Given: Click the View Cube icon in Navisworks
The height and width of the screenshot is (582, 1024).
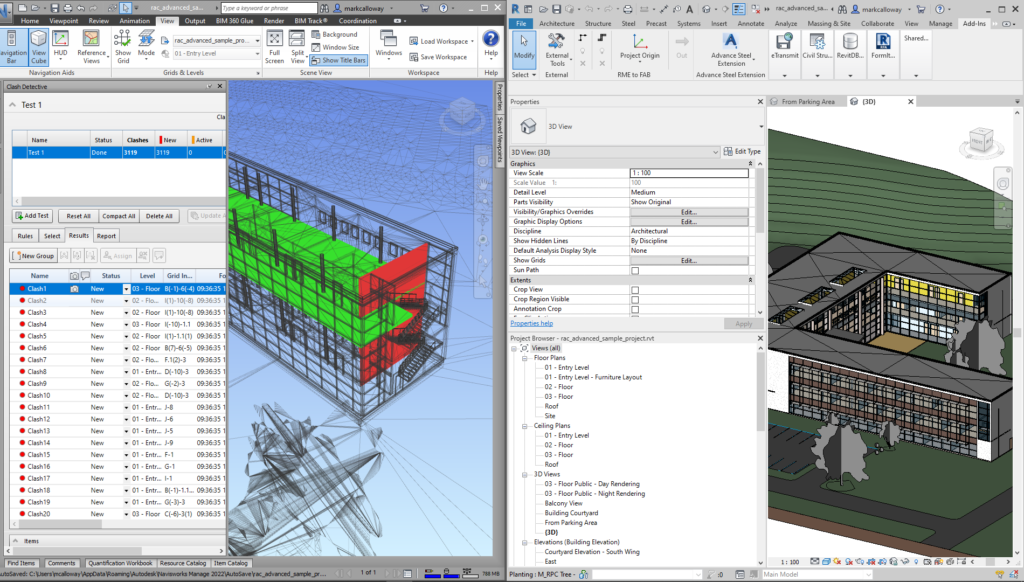Looking at the screenshot, I should (39, 47).
